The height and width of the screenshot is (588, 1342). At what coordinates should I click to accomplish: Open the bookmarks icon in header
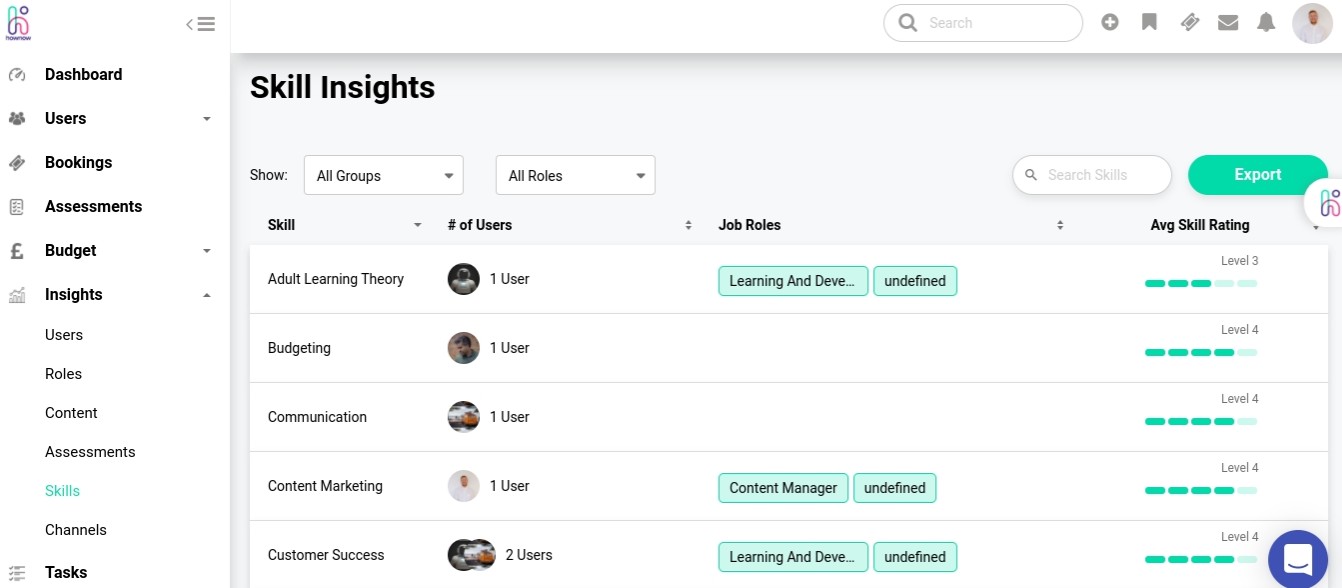(x=1149, y=22)
